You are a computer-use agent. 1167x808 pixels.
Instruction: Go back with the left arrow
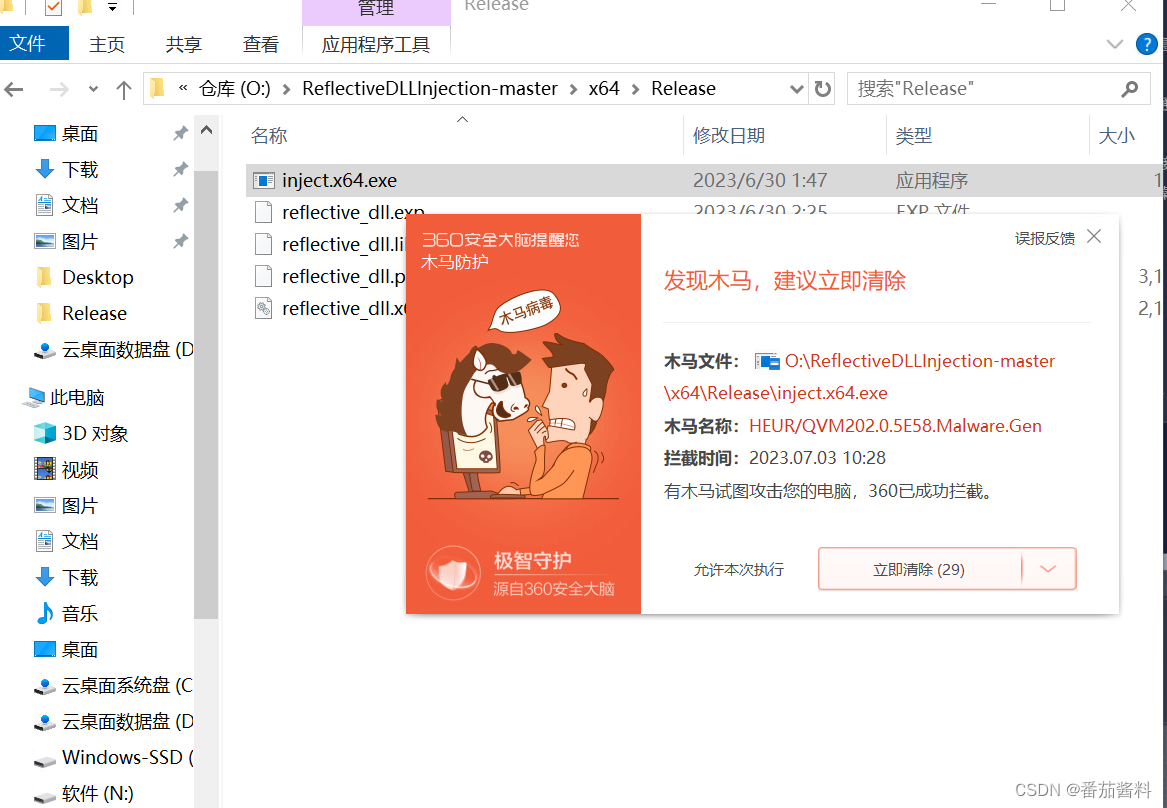click(14, 89)
